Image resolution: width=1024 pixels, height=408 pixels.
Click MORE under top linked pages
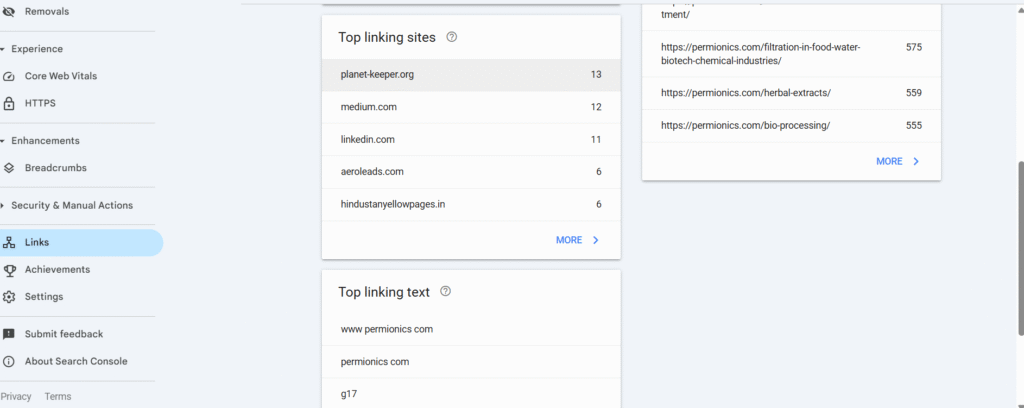click(x=897, y=161)
